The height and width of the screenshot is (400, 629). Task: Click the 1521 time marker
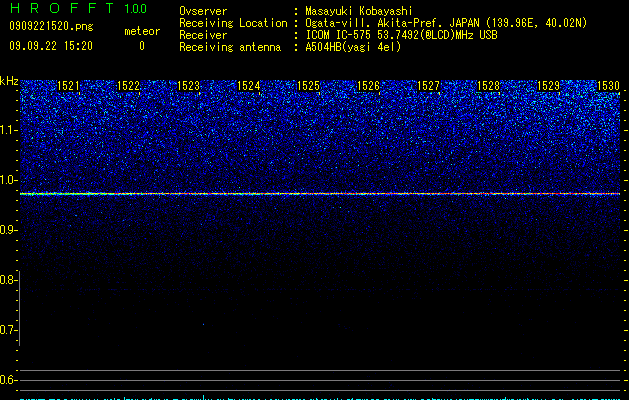point(68,86)
